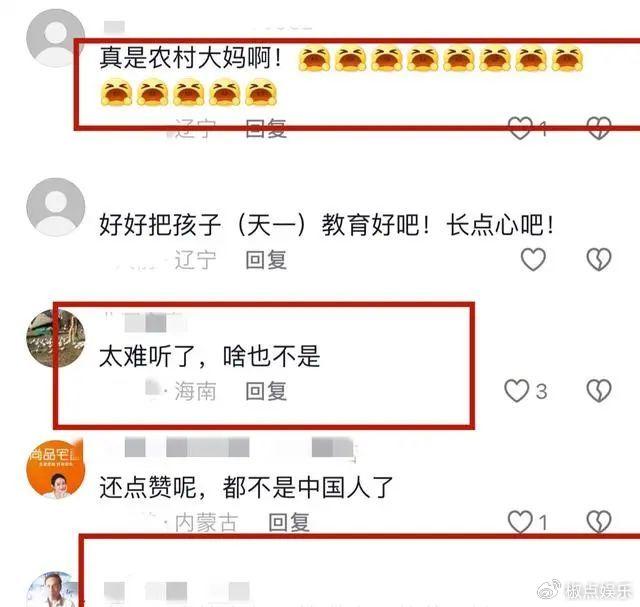Dislike the 太难听了 comment

click(599, 391)
